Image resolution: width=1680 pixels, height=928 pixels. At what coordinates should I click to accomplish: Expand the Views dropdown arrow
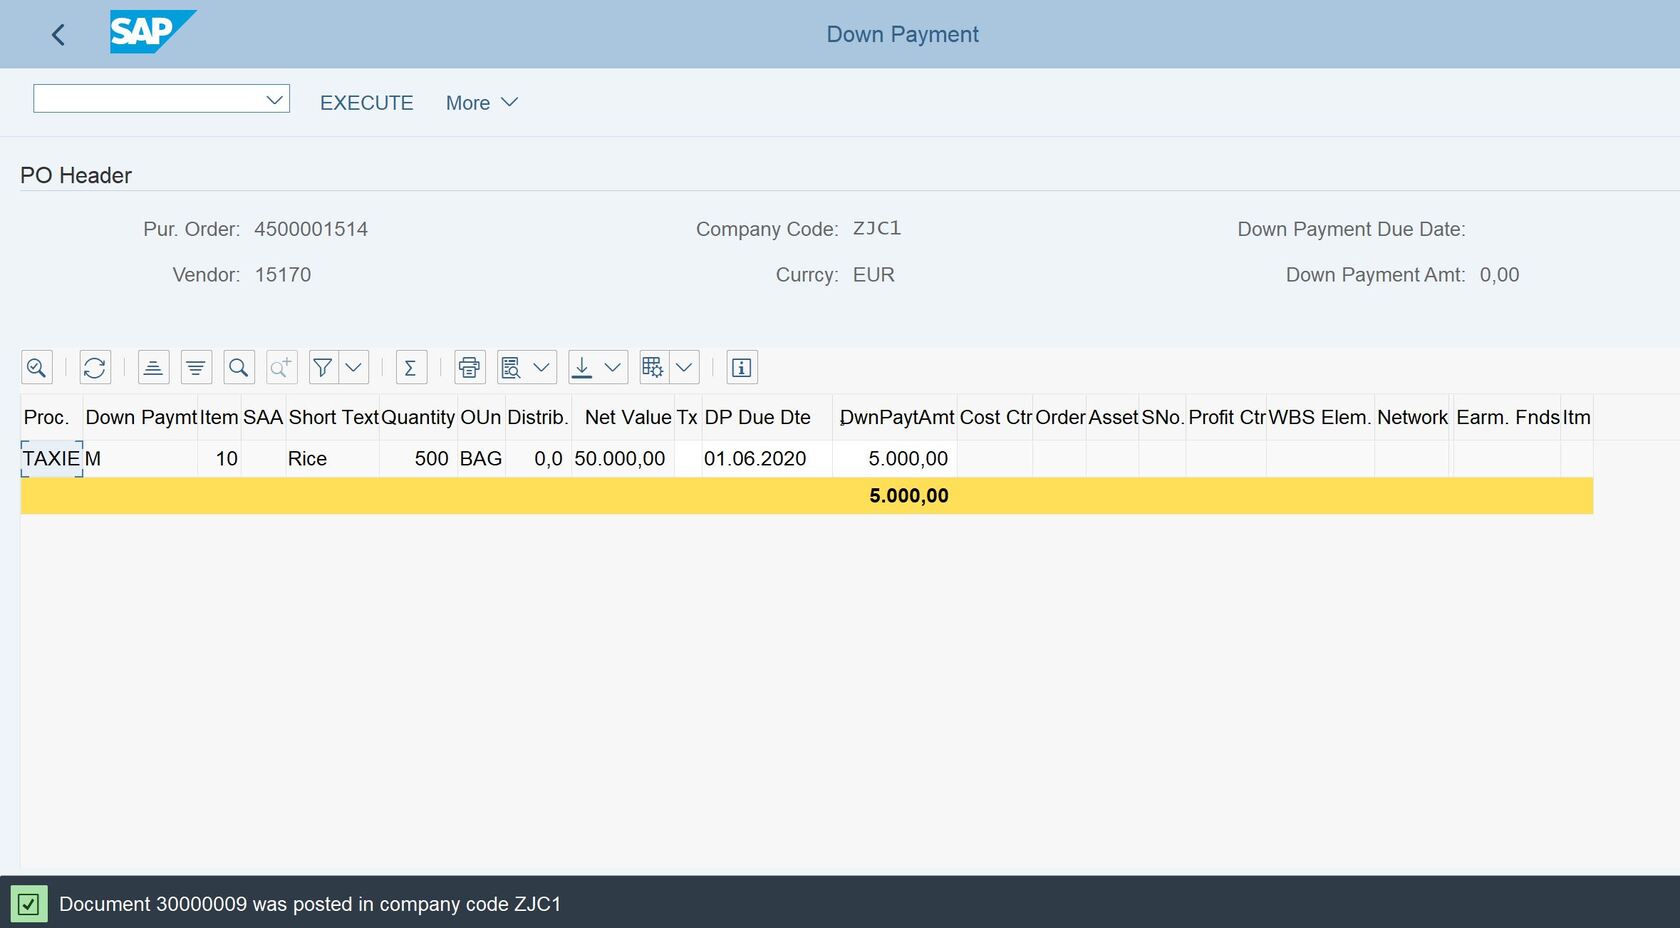click(541, 368)
